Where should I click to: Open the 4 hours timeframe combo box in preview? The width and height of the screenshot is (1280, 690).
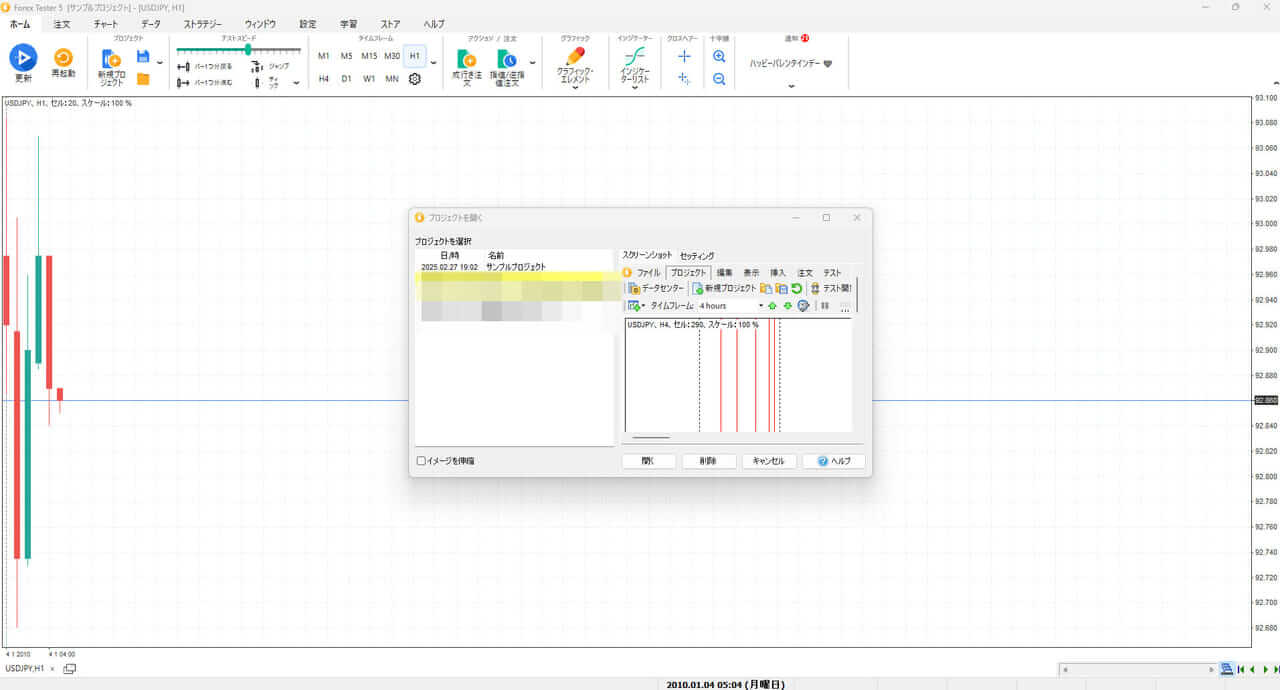[x=732, y=306]
